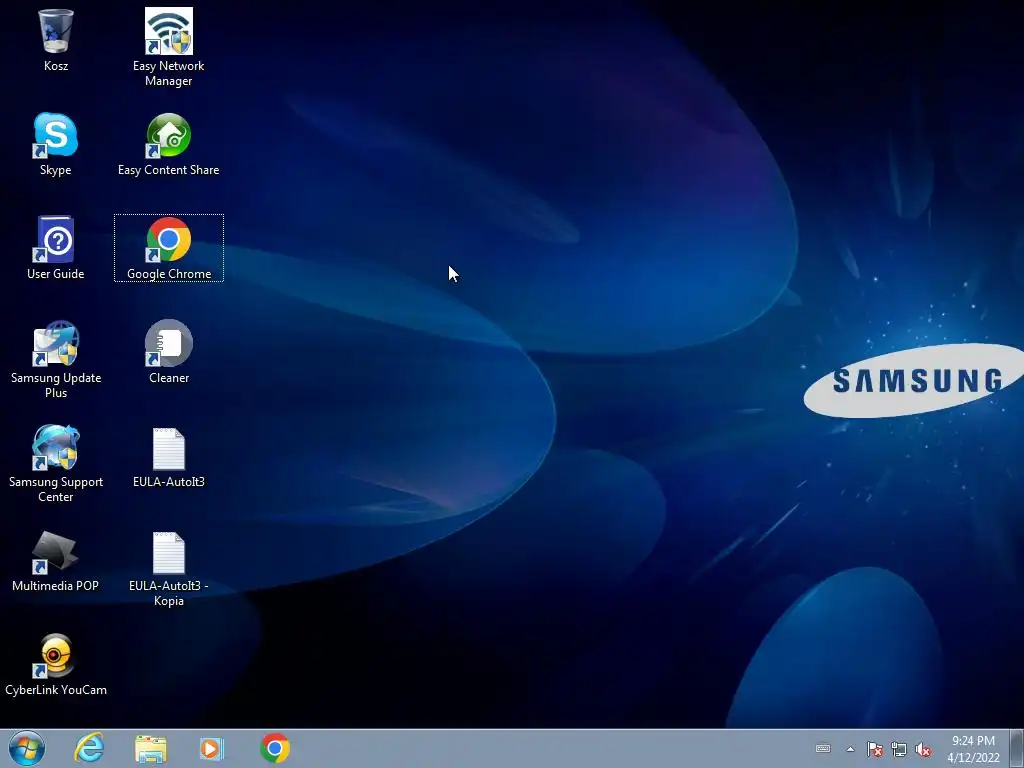Image resolution: width=1024 pixels, height=768 pixels.
Task: Open Windows Explorer from the taskbar
Action: click(151, 748)
